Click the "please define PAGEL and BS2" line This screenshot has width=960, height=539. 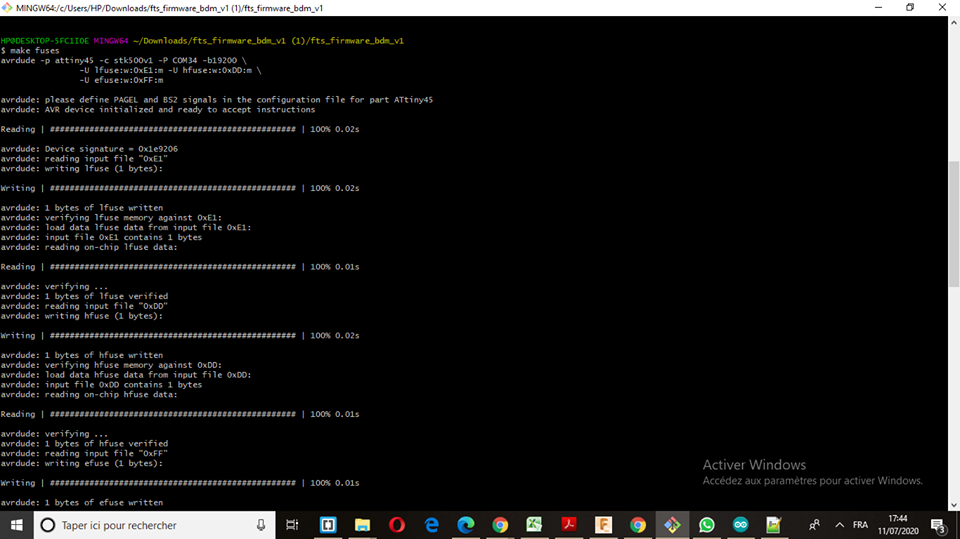tap(217, 100)
